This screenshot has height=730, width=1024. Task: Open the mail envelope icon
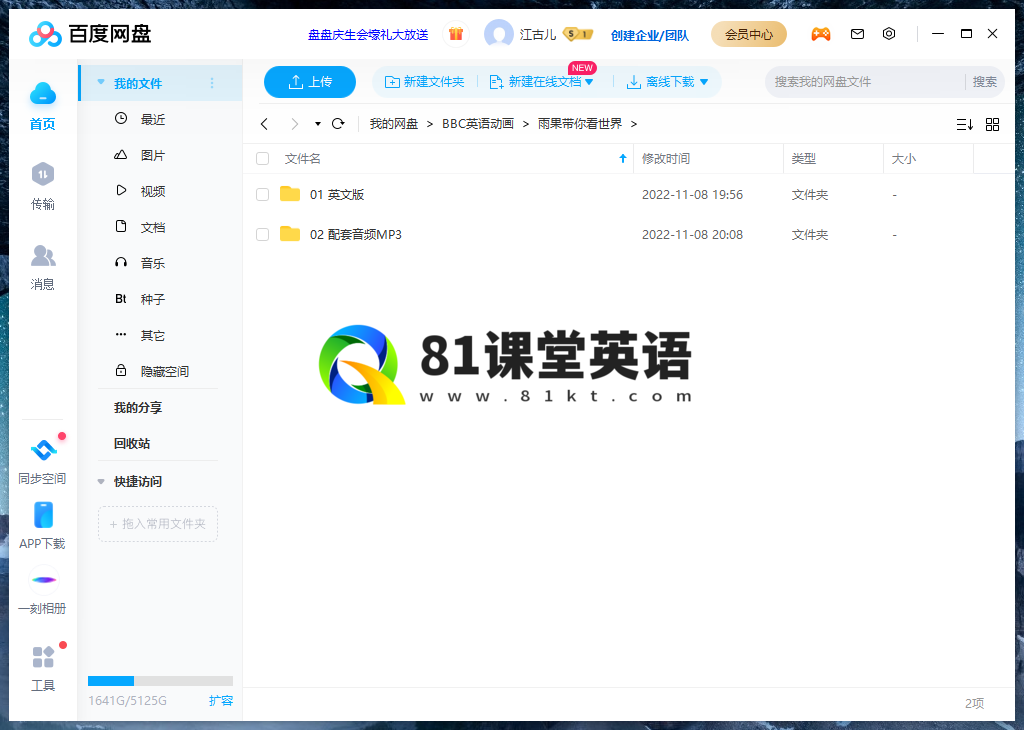tap(857, 34)
